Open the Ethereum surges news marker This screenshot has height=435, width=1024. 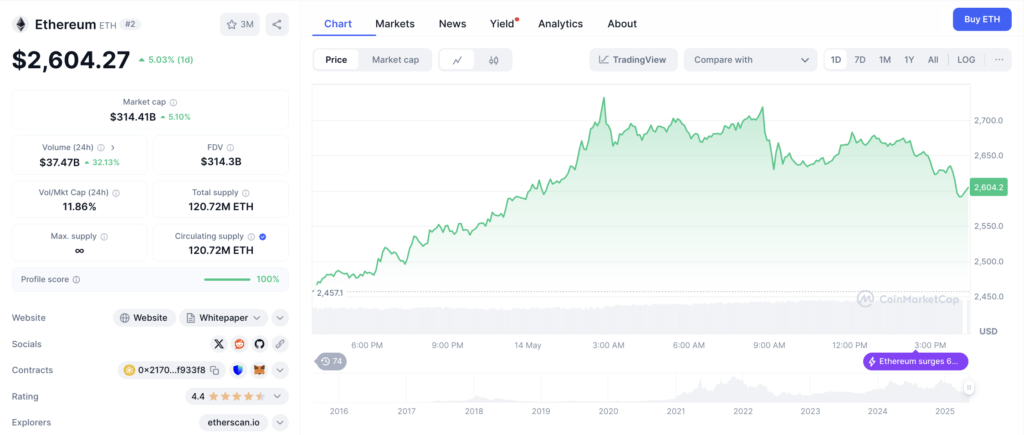pos(916,361)
